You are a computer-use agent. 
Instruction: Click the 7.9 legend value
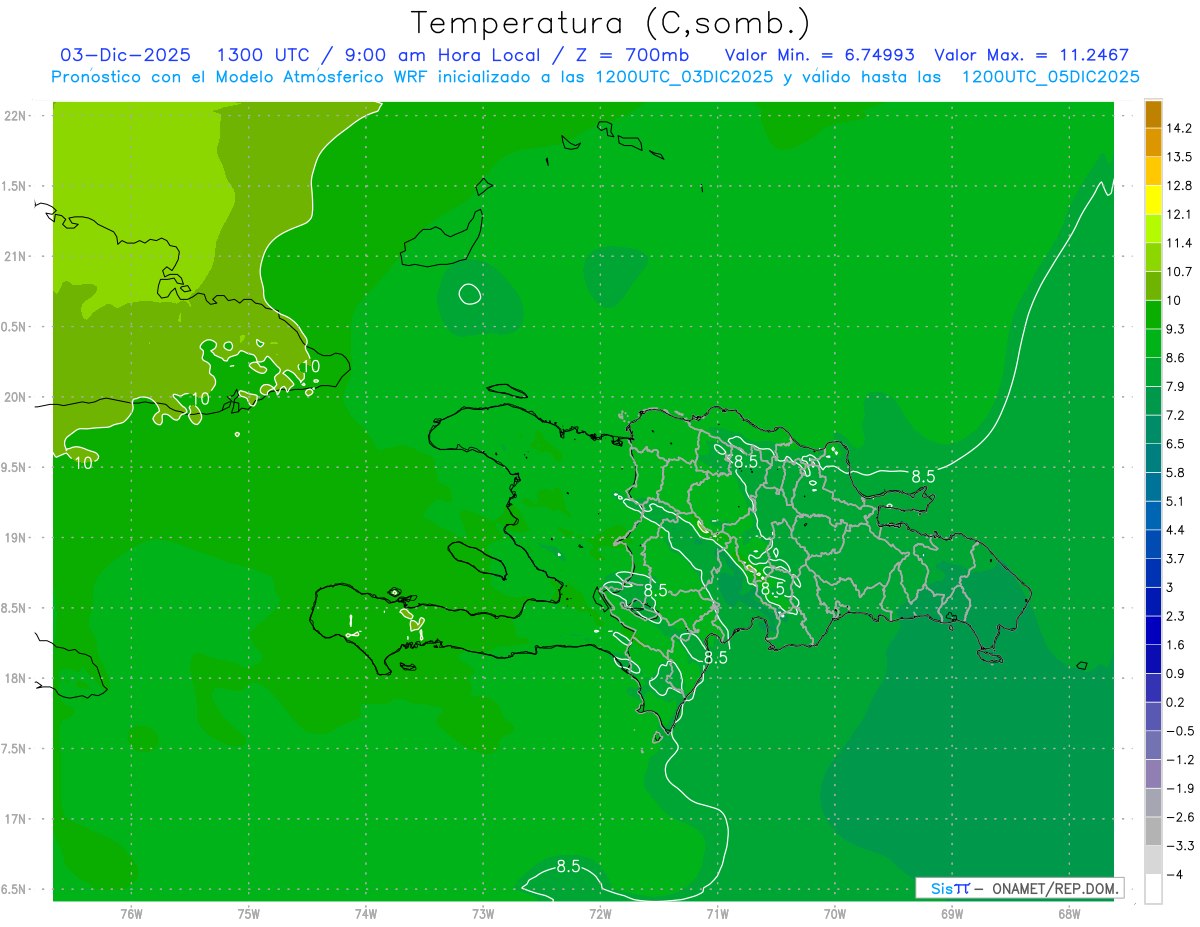coord(1176,387)
